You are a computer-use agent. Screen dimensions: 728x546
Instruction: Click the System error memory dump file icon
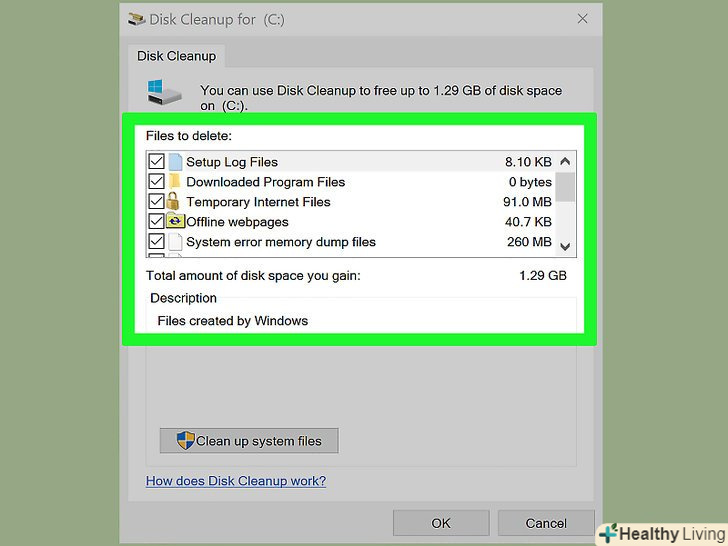pos(175,241)
